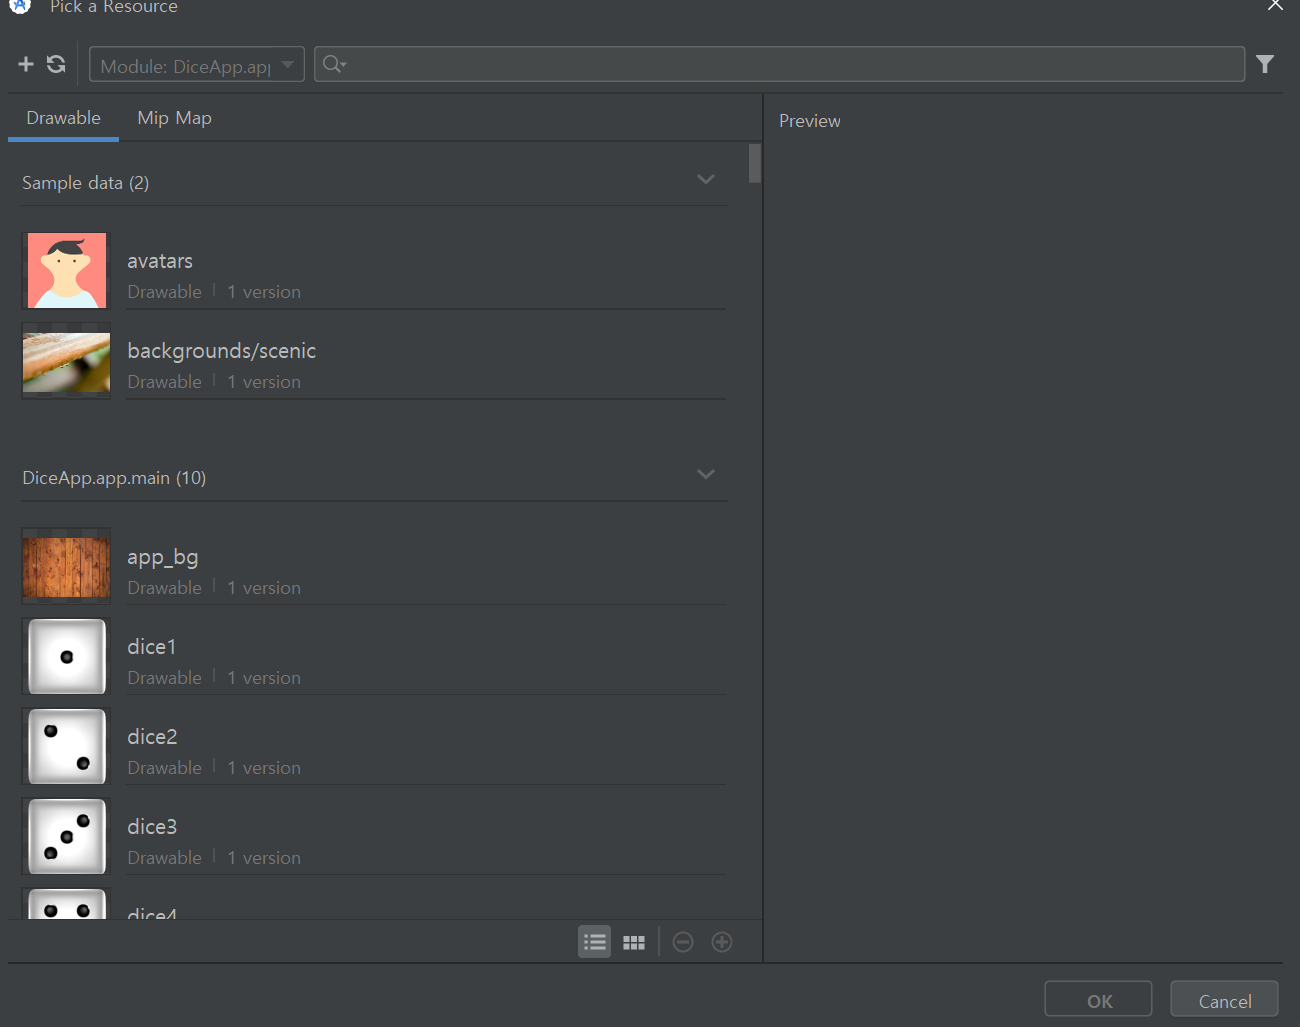Click the 'Drawable' label under app_bg
This screenshot has height=1027, width=1300.
pyautogui.click(x=164, y=588)
